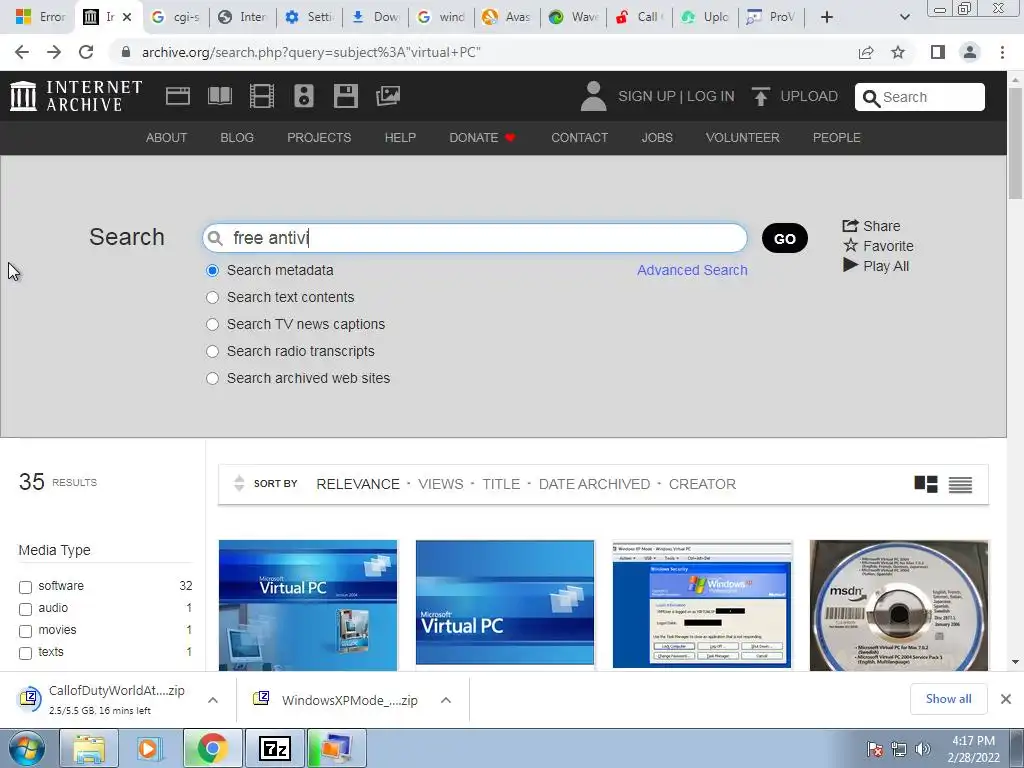Check the movies media type box

25,631
